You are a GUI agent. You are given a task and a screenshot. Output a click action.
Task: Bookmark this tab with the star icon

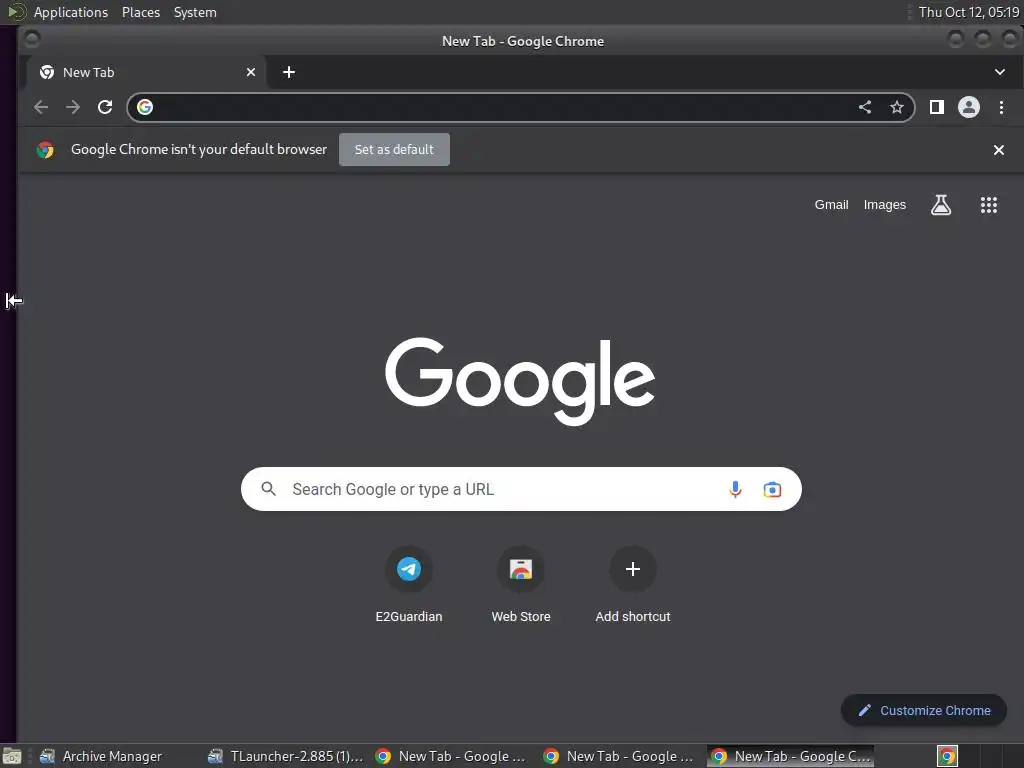[897, 107]
